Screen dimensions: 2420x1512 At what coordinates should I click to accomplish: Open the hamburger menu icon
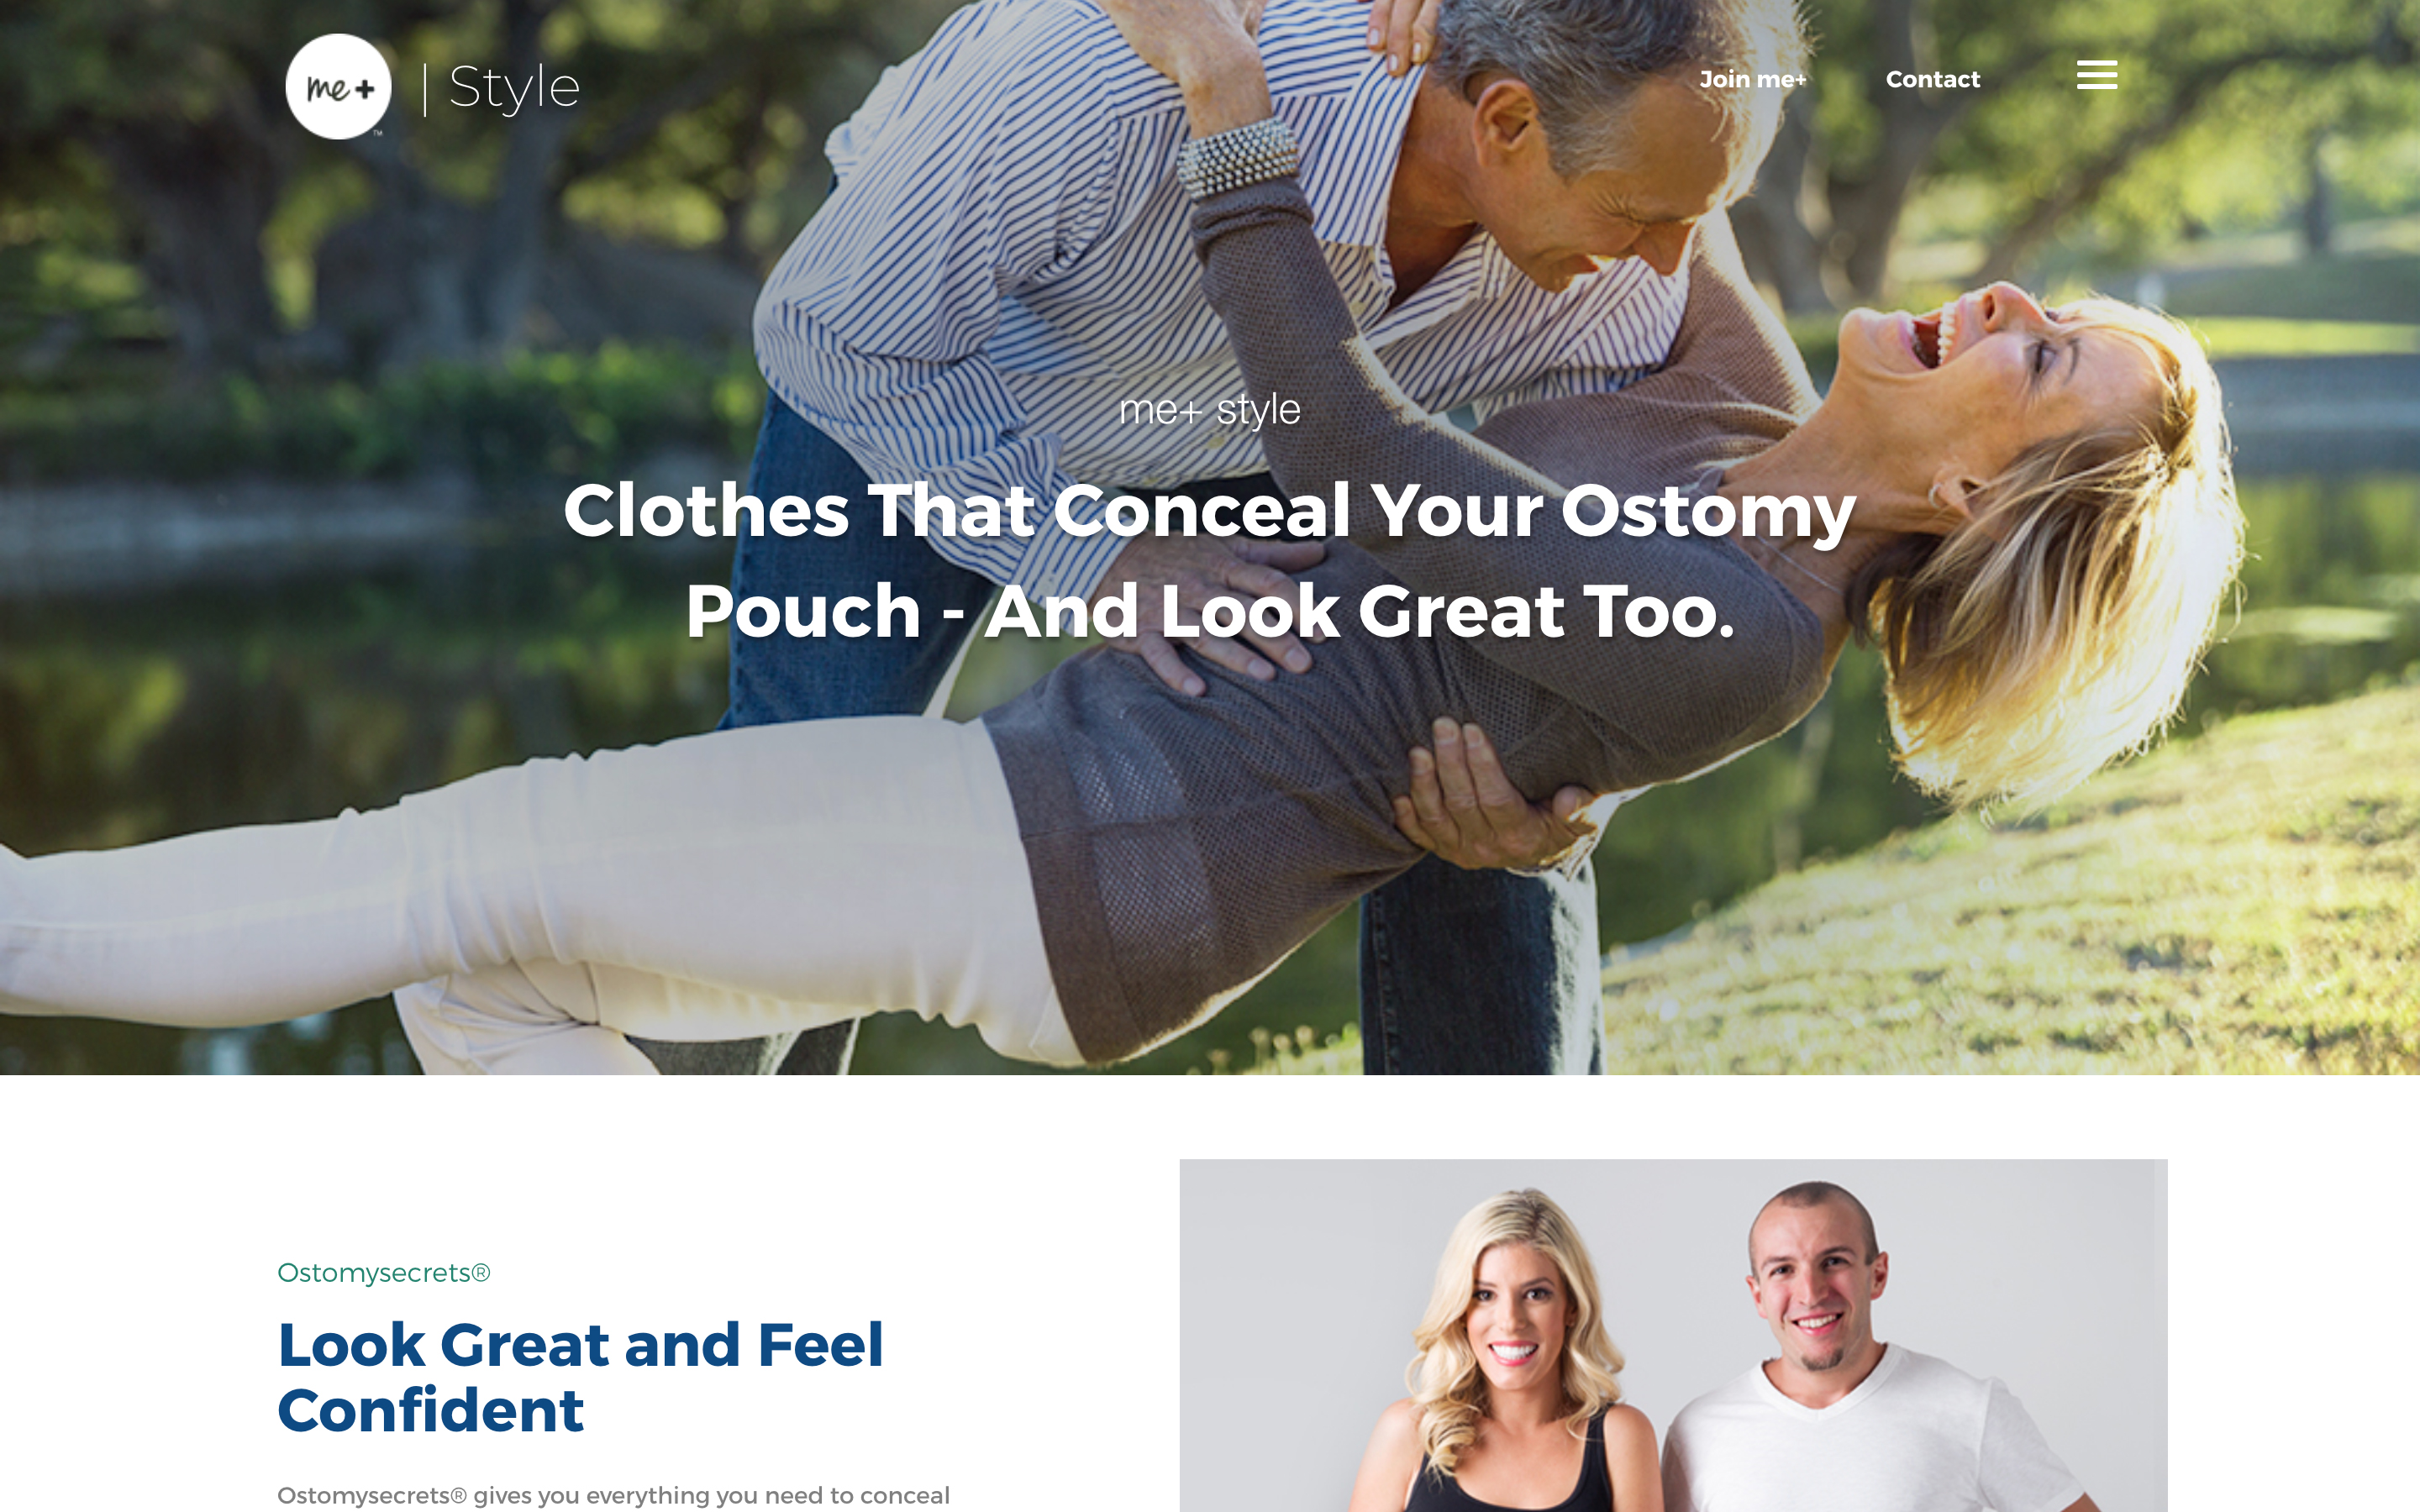(2096, 75)
